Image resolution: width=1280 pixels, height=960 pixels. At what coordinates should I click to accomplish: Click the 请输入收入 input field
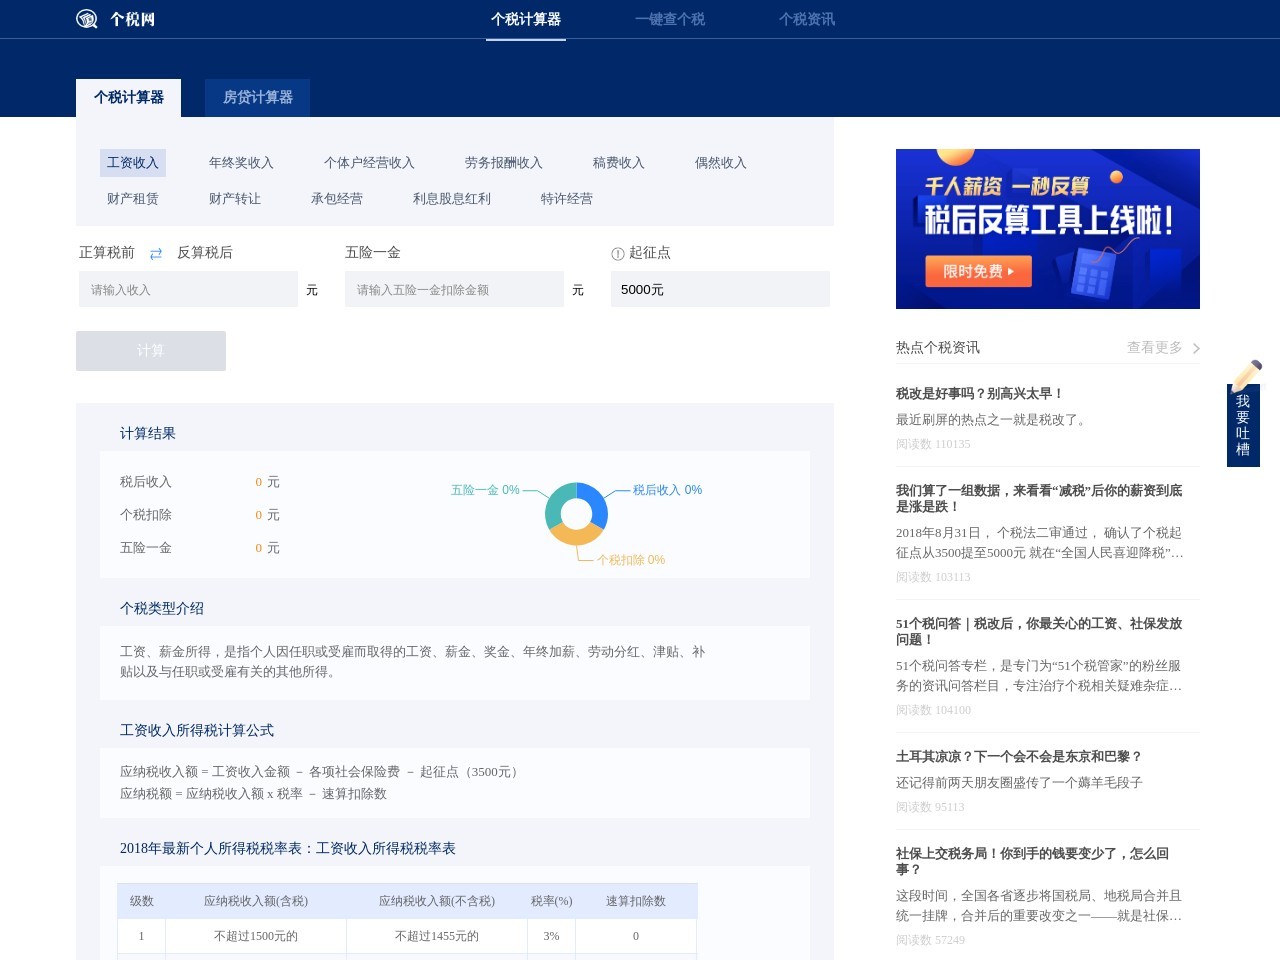(x=188, y=289)
